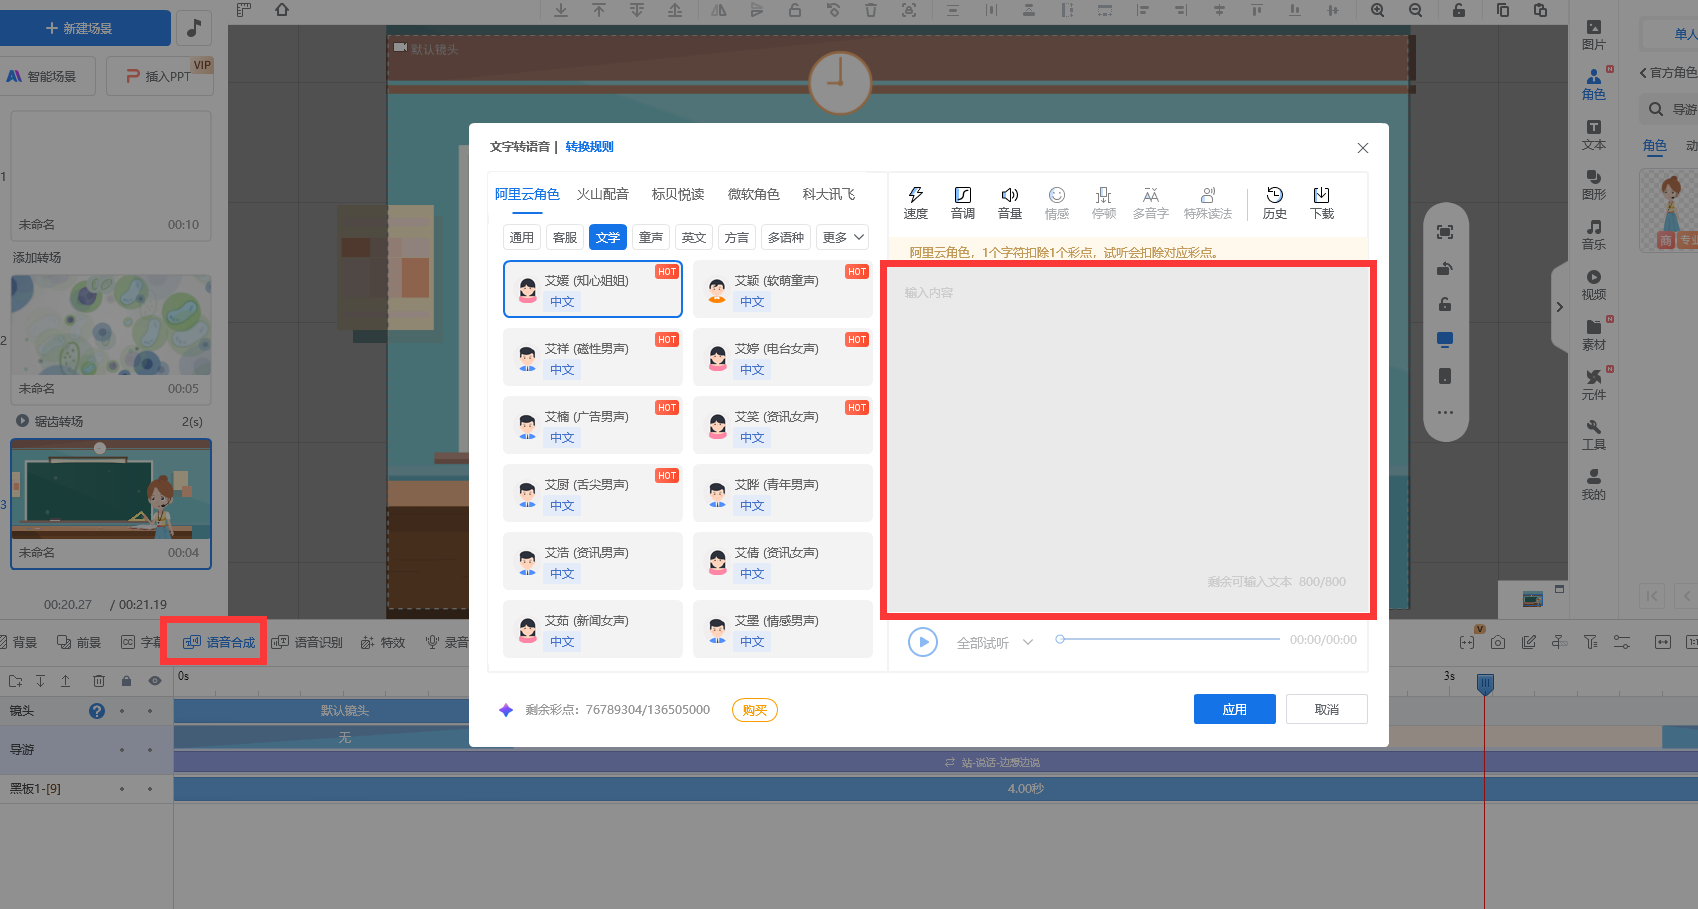
Task: Open the 转换规则 link
Action: coord(589,147)
